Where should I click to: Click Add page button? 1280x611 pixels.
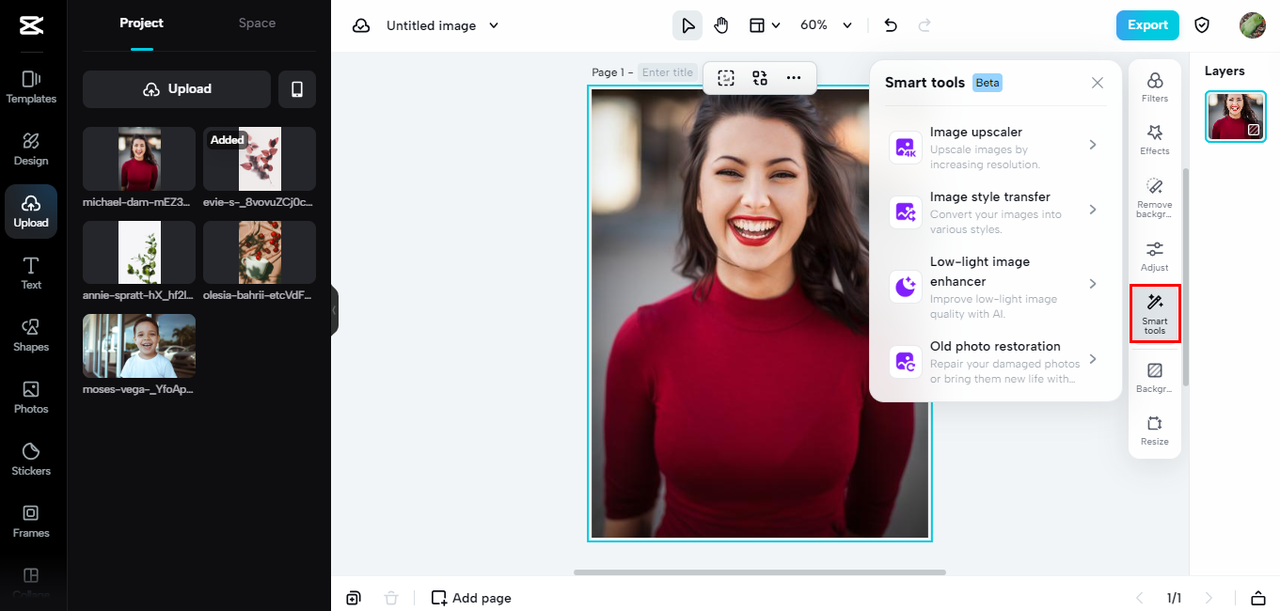(x=471, y=598)
